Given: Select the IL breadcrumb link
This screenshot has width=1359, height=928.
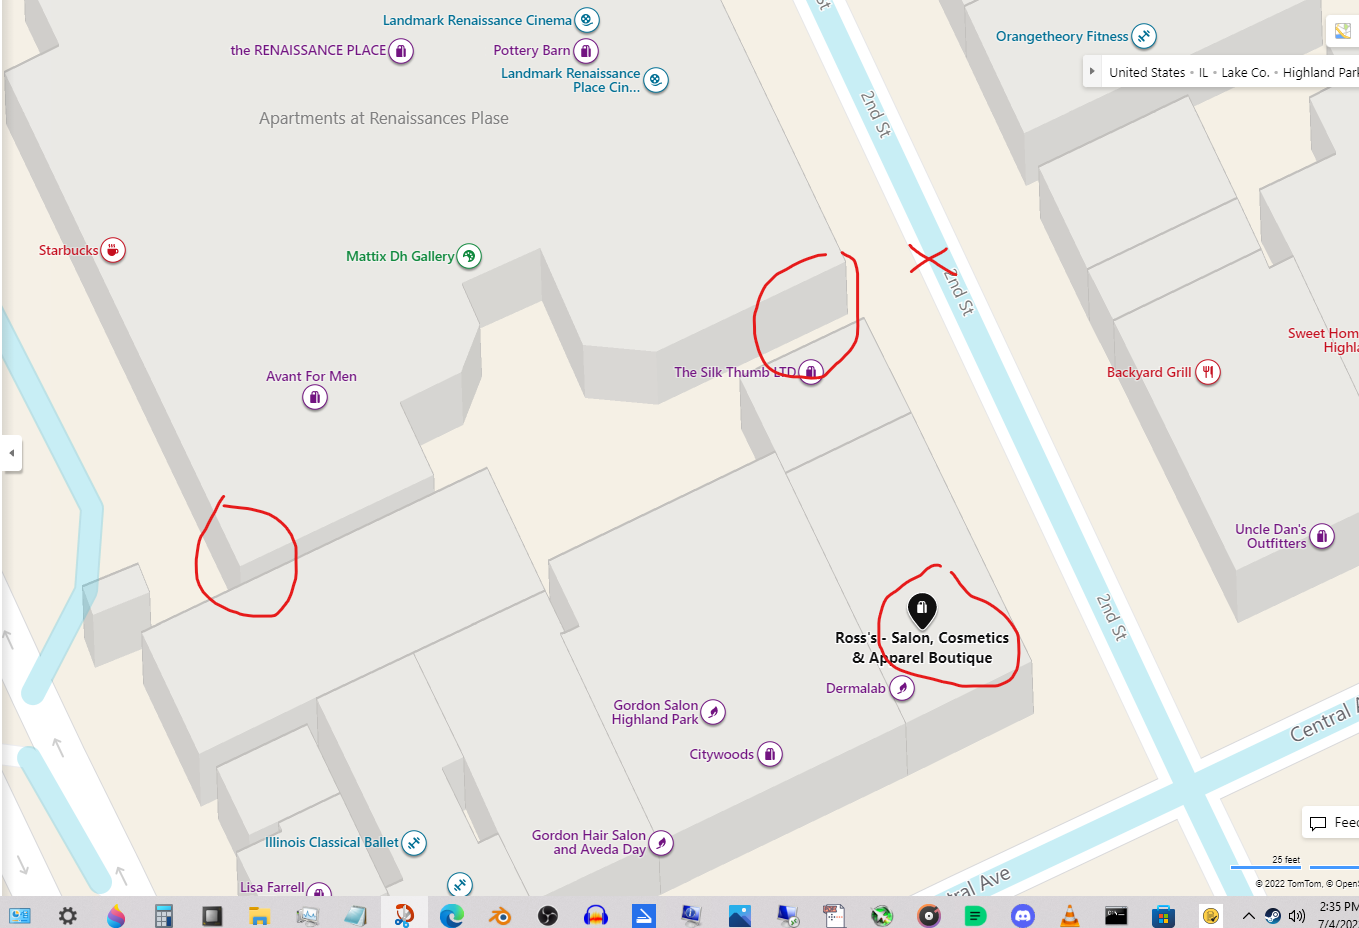Looking at the screenshot, I should point(1203,73).
